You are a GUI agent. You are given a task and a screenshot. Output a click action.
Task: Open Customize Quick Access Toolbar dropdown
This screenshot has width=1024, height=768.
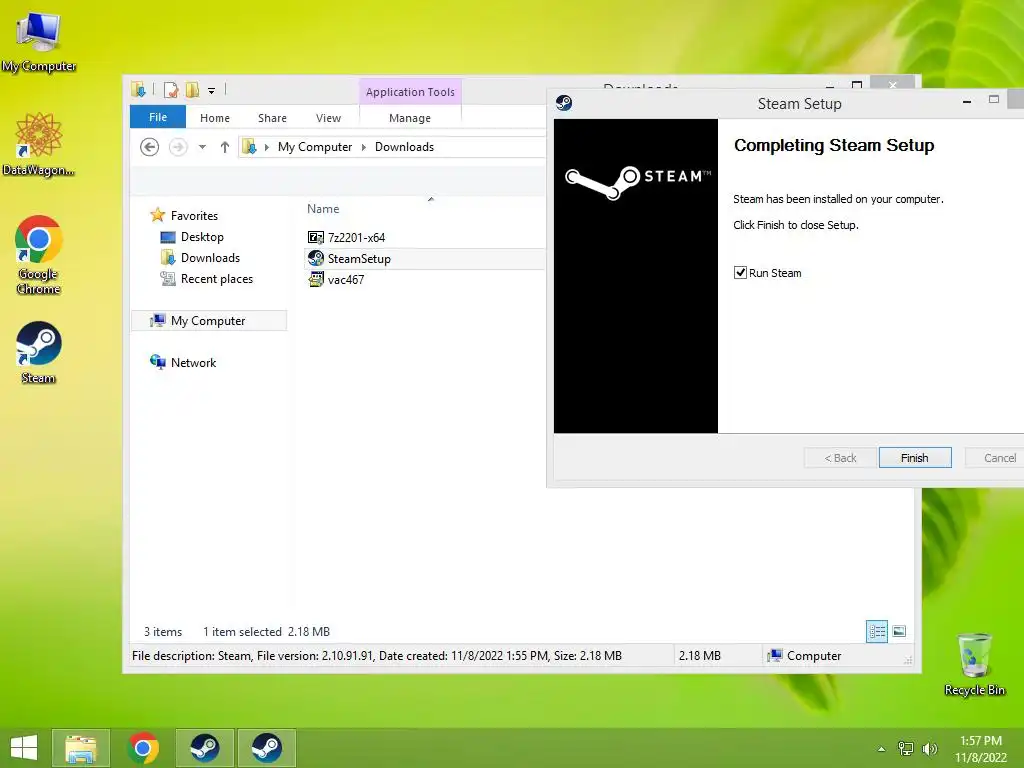[x=211, y=91]
